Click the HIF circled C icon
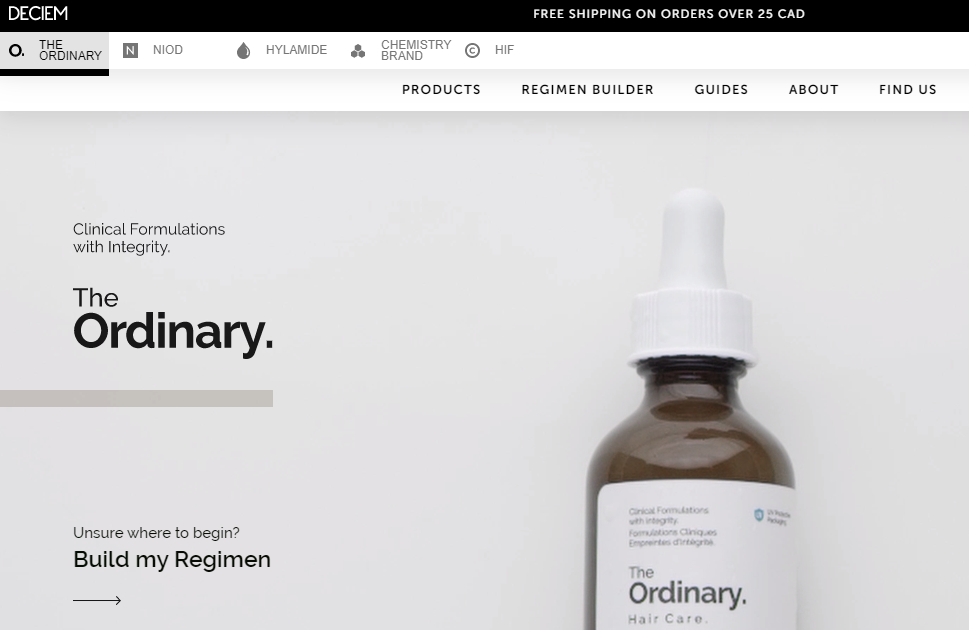Screen dimensions: 969x630 472,51
